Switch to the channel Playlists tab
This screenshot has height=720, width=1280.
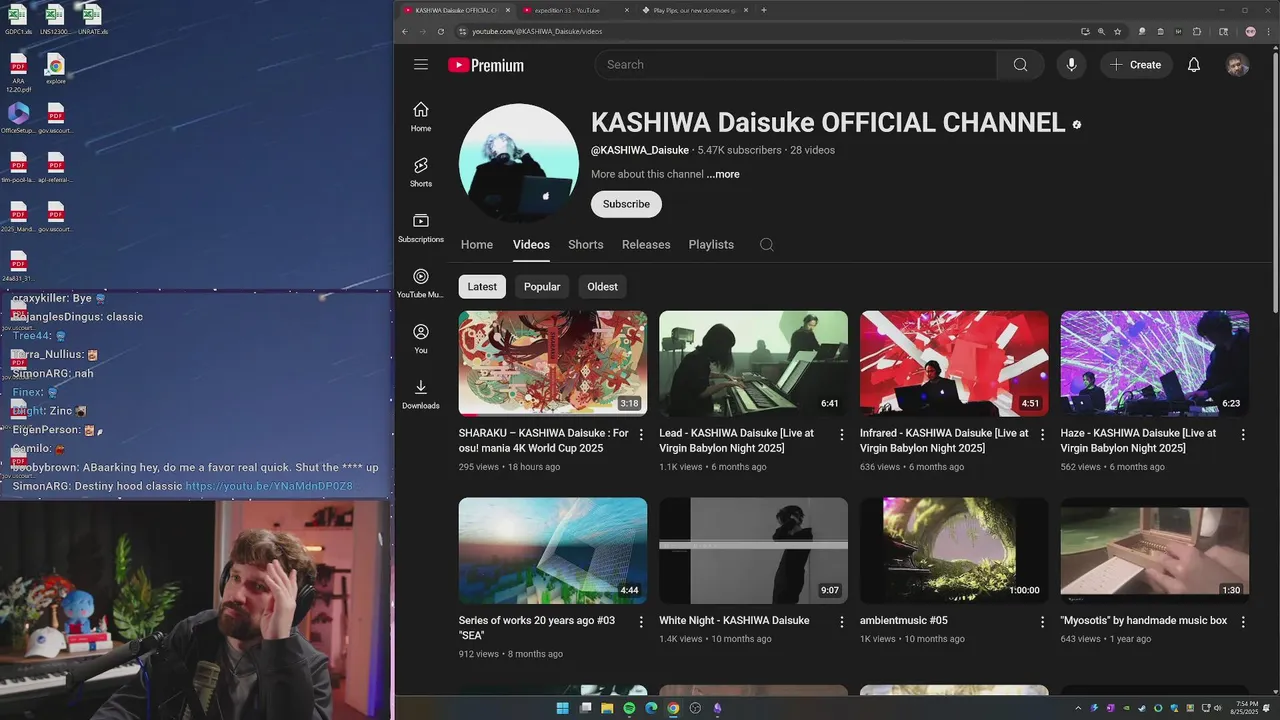pyautogui.click(x=711, y=245)
